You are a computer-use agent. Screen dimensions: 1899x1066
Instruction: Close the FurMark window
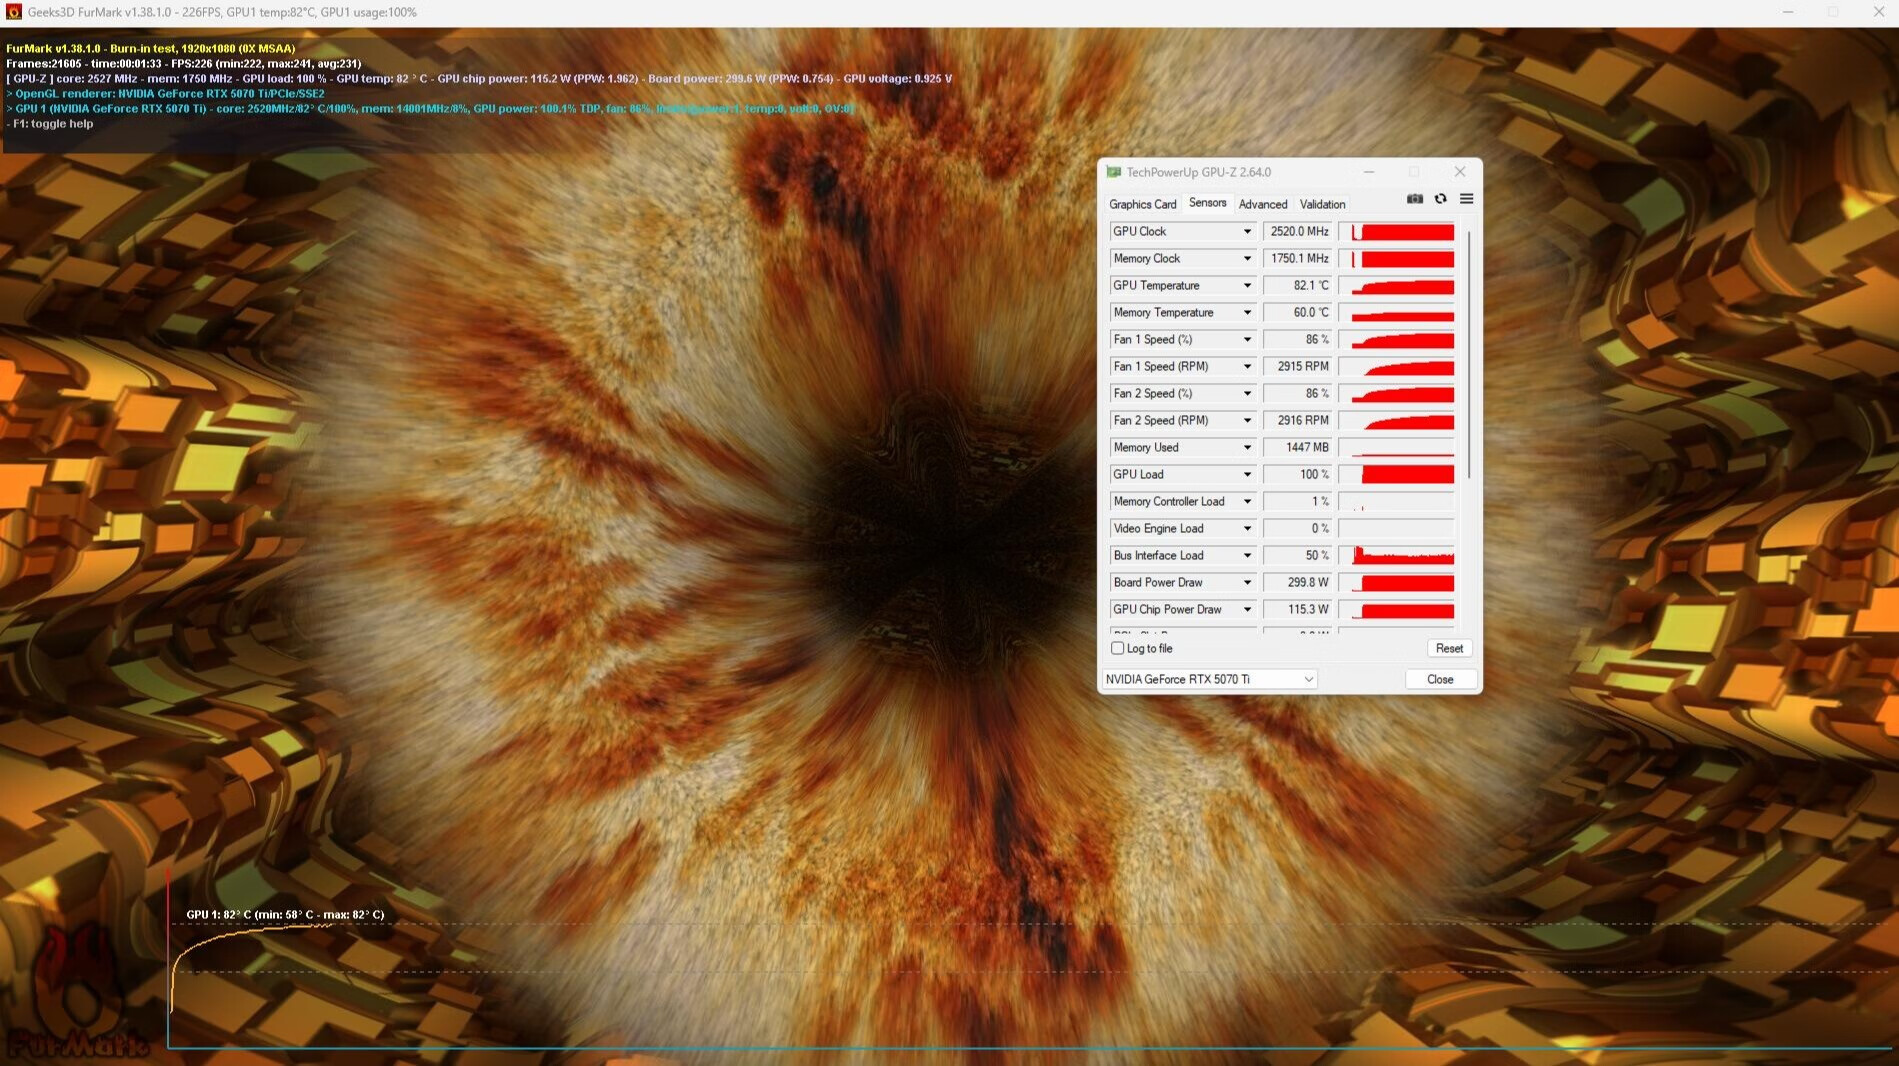coord(1878,12)
